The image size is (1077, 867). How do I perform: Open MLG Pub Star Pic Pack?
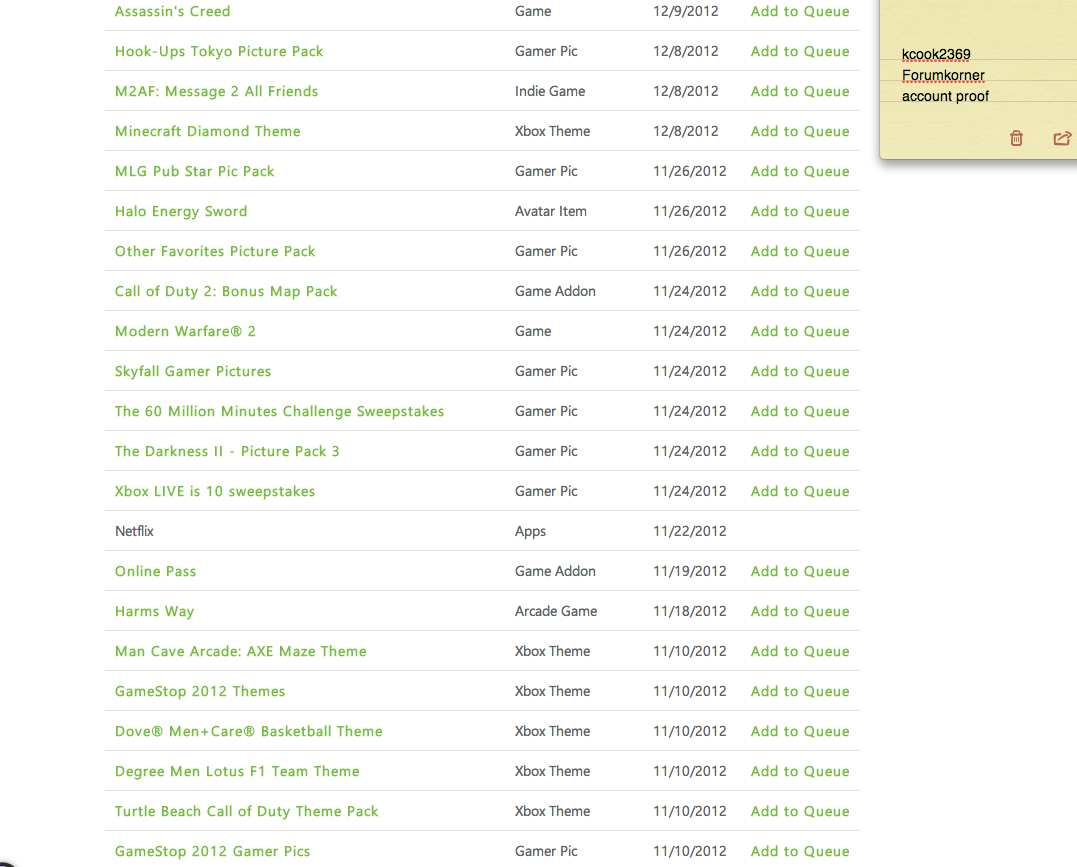coord(194,171)
